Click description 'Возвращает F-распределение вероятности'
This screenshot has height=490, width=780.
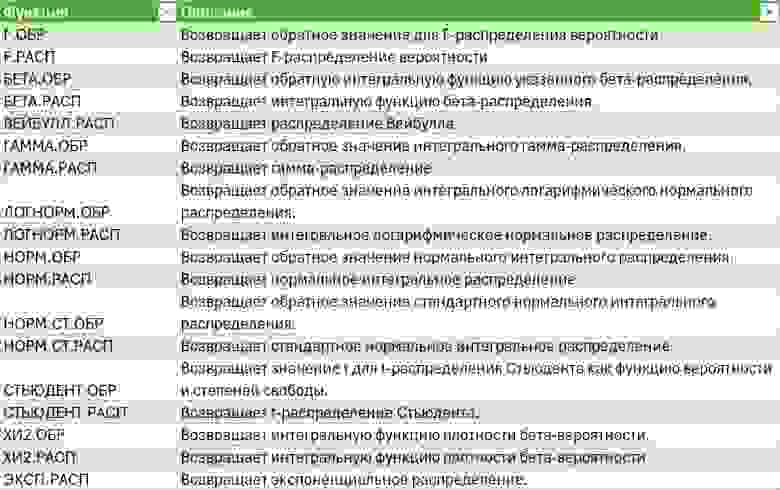pyautogui.click(x=334, y=57)
